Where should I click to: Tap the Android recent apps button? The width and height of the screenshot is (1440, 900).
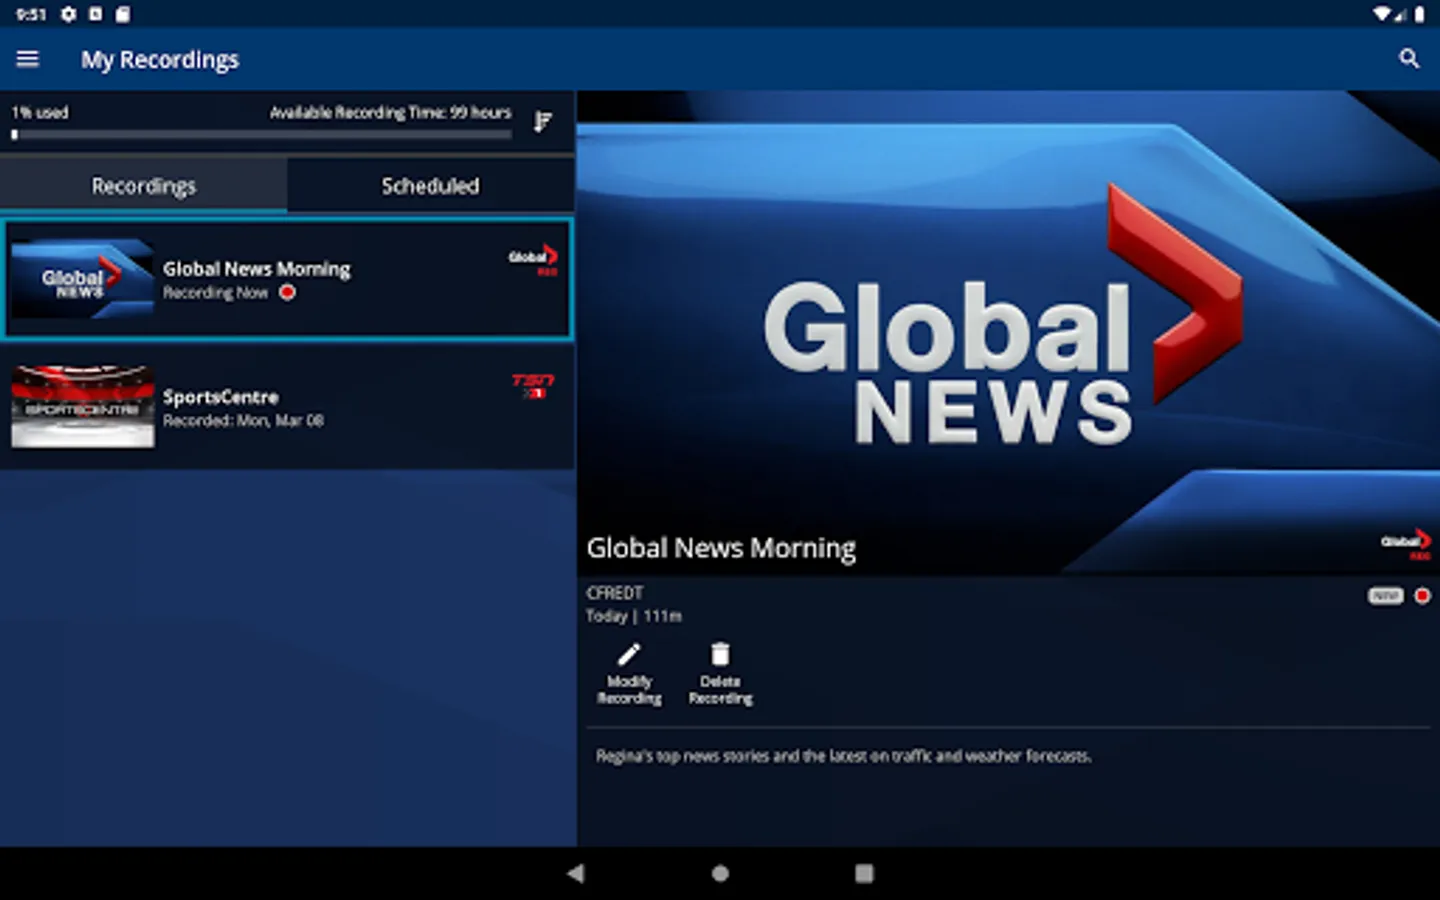point(864,873)
